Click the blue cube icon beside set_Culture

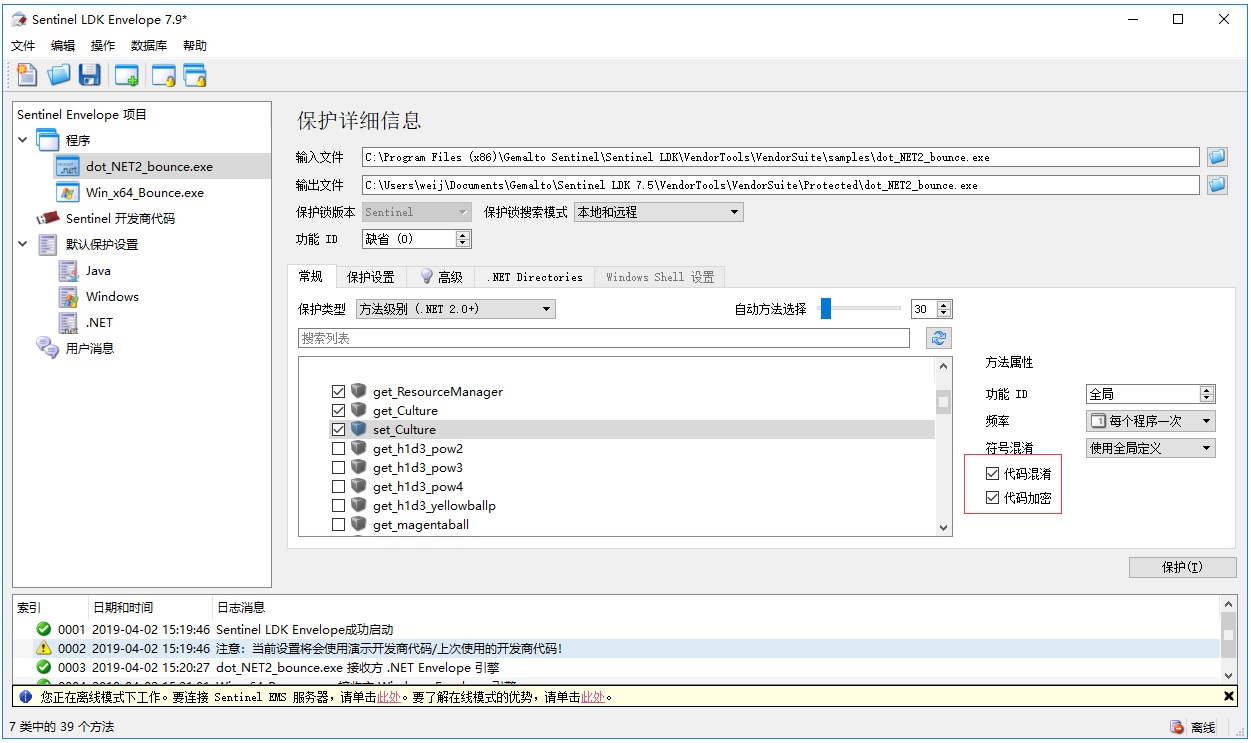tap(359, 429)
